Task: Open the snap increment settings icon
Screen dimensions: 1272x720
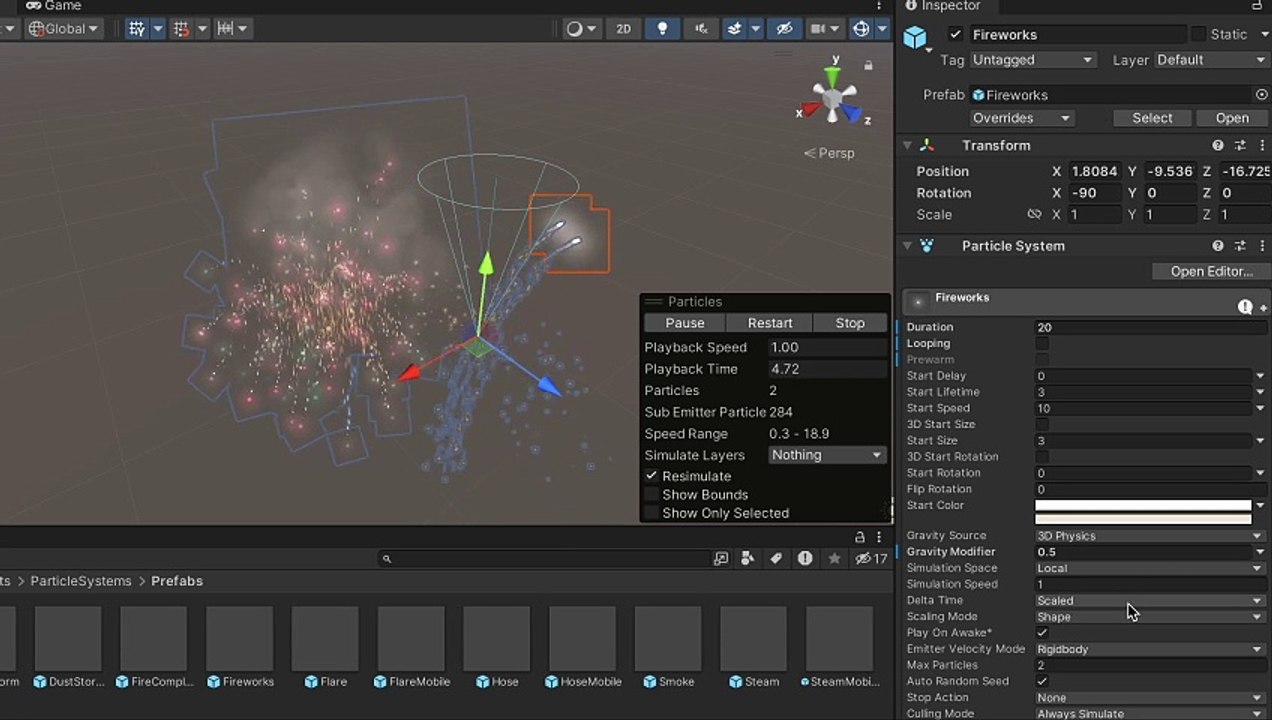Action: pos(226,29)
